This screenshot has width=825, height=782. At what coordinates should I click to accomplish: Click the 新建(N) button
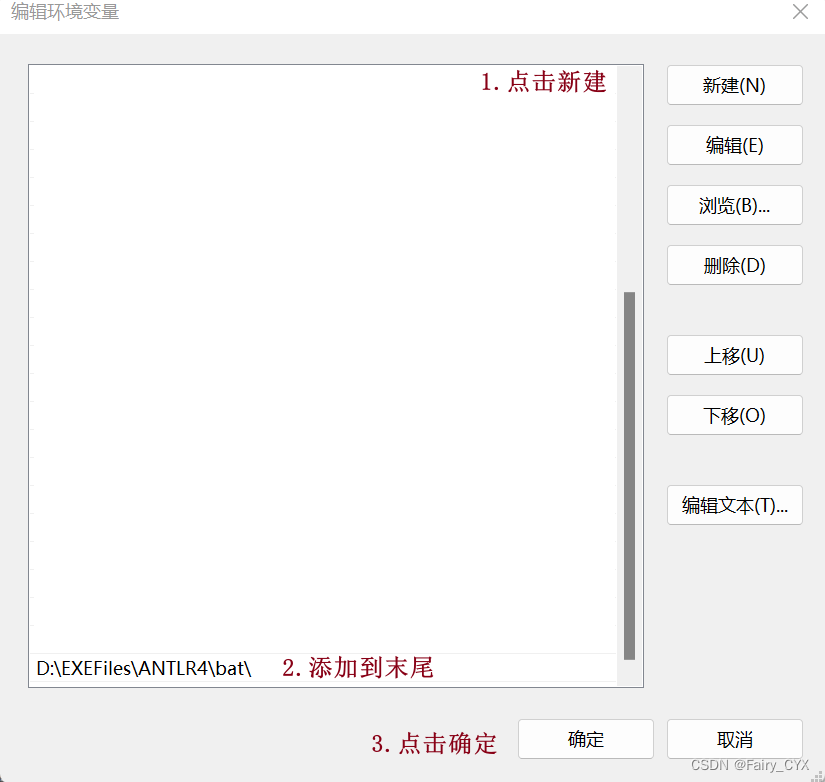(734, 85)
